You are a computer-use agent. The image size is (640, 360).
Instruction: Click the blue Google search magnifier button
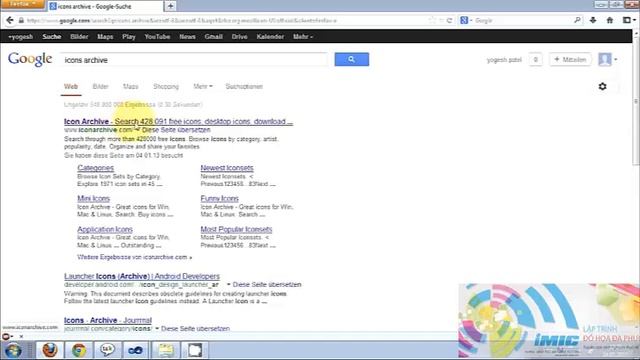(x=351, y=59)
